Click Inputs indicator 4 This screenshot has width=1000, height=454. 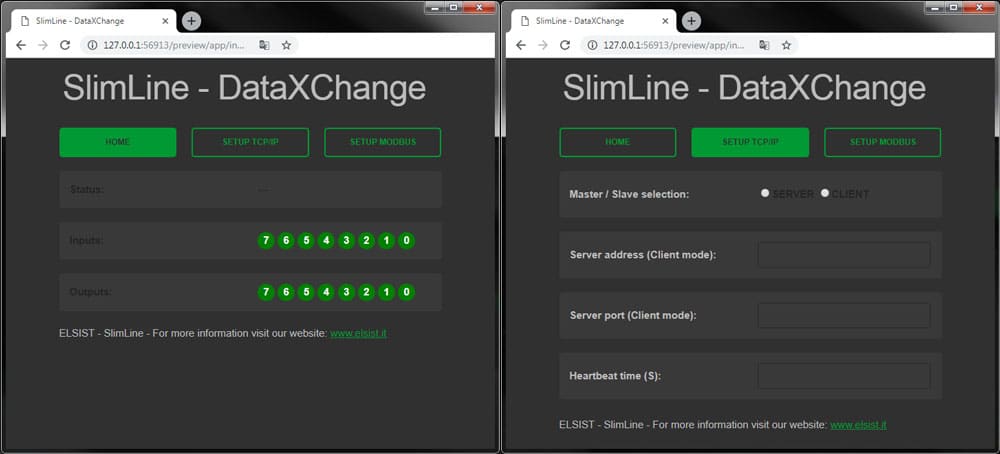[x=326, y=241]
